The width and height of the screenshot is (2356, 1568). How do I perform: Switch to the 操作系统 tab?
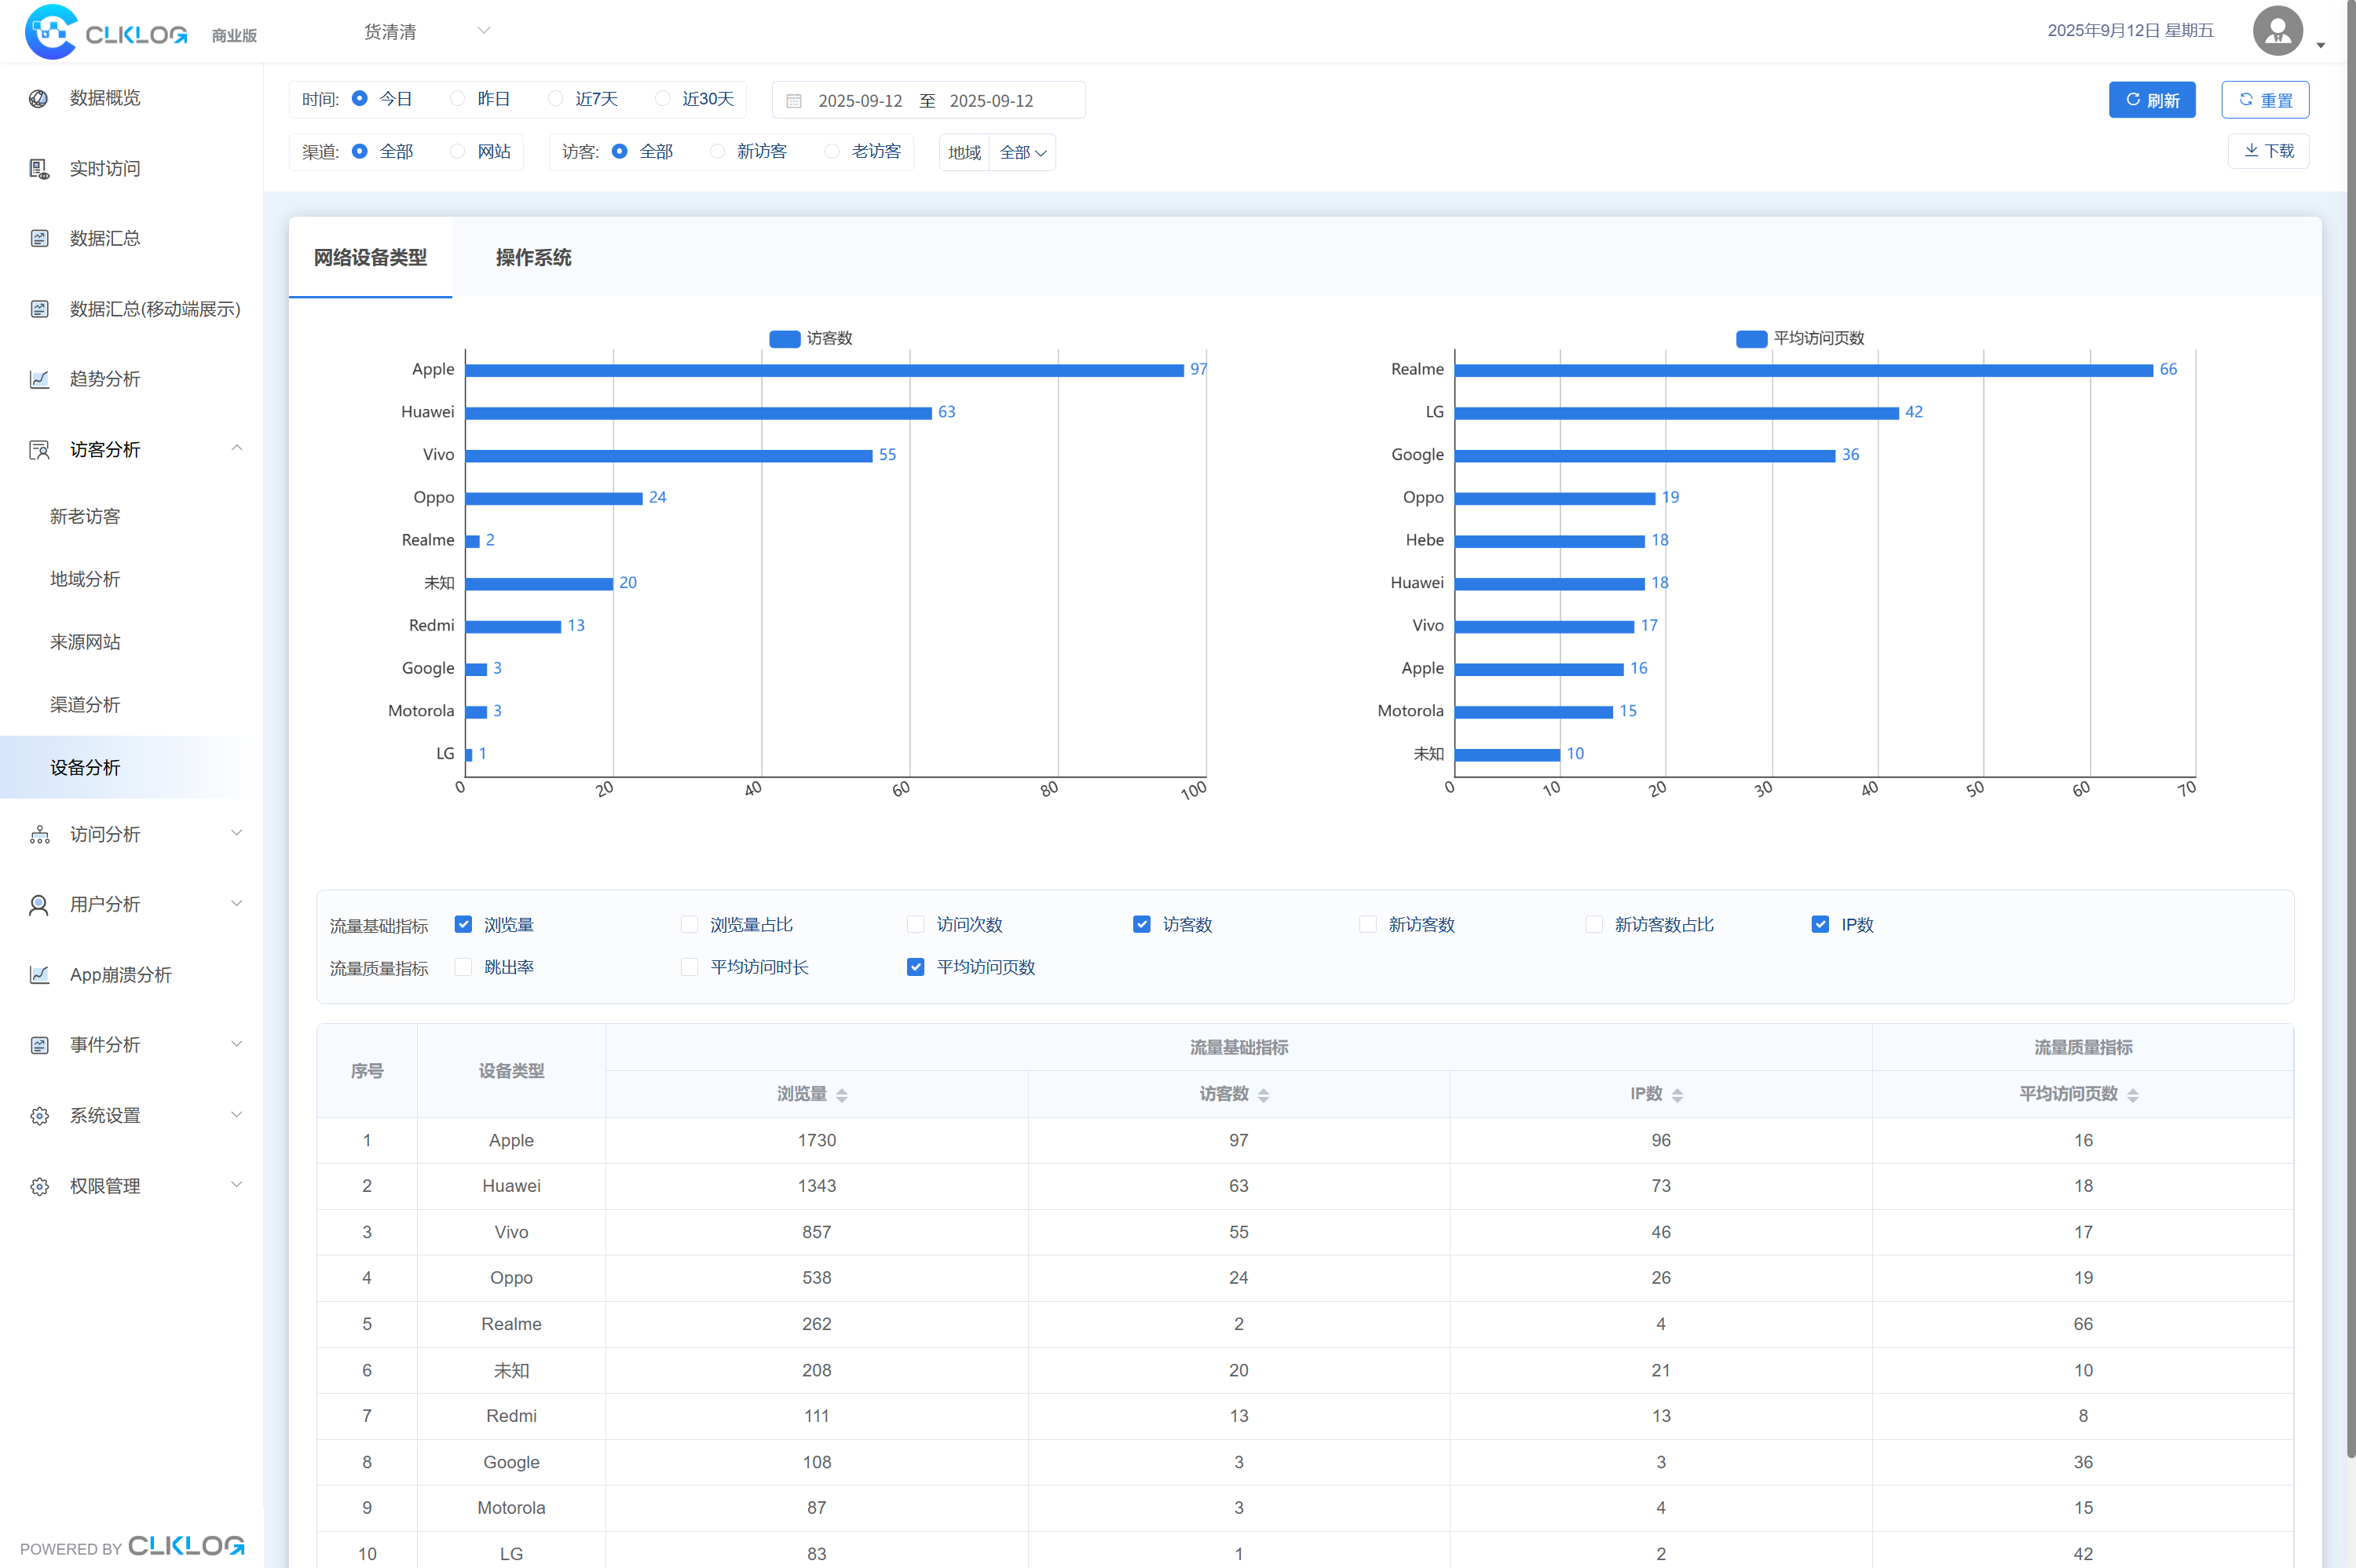tap(533, 258)
